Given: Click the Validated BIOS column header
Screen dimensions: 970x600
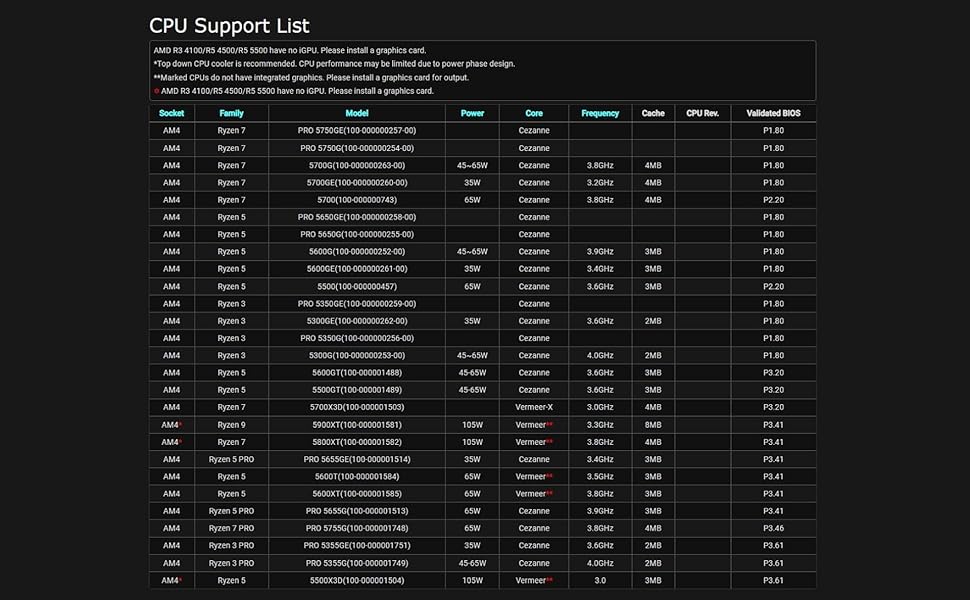Looking at the screenshot, I should (773, 113).
